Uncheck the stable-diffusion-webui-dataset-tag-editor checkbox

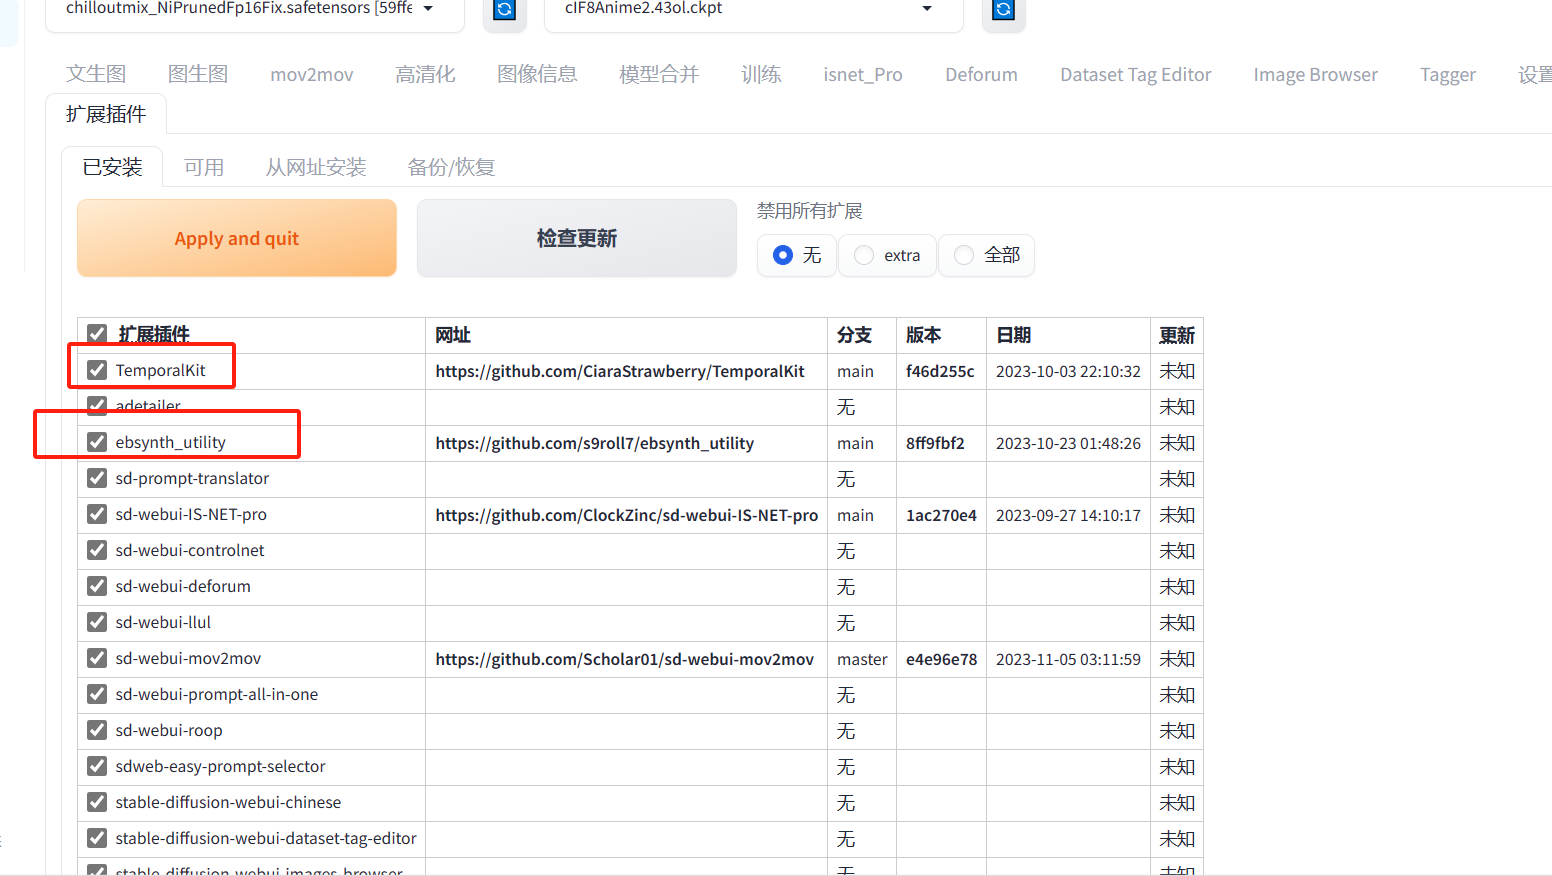tap(97, 838)
